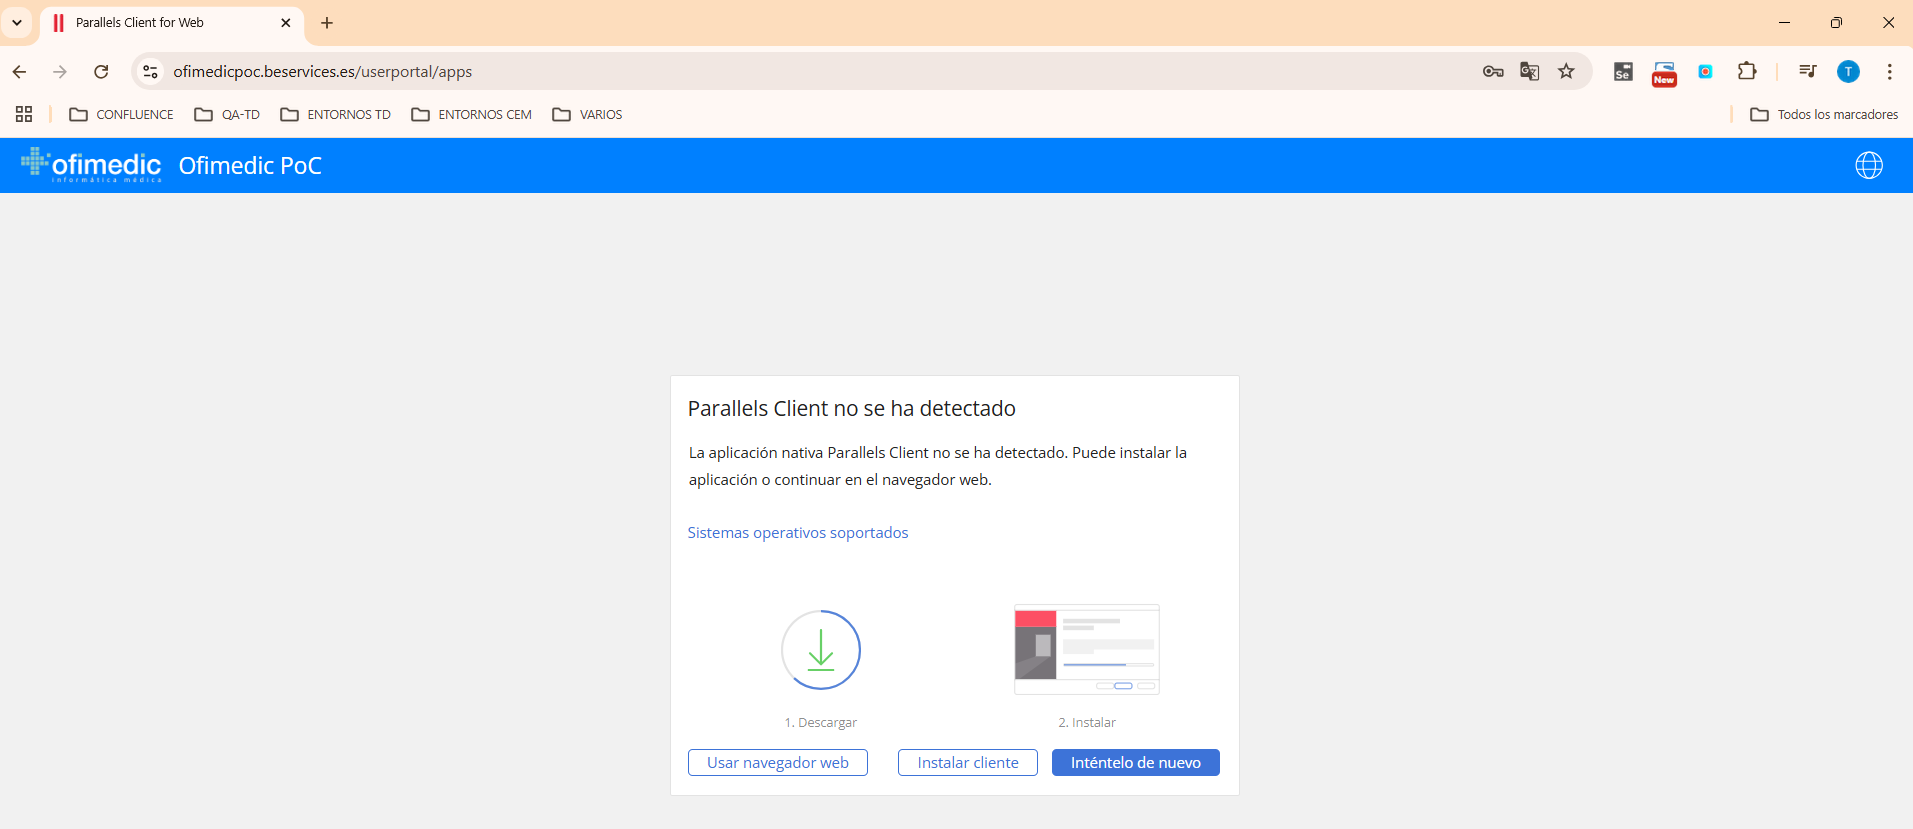Reload the page
Image resolution: width=1913 pixels, height=829 pixels.
tap(101, 71)
